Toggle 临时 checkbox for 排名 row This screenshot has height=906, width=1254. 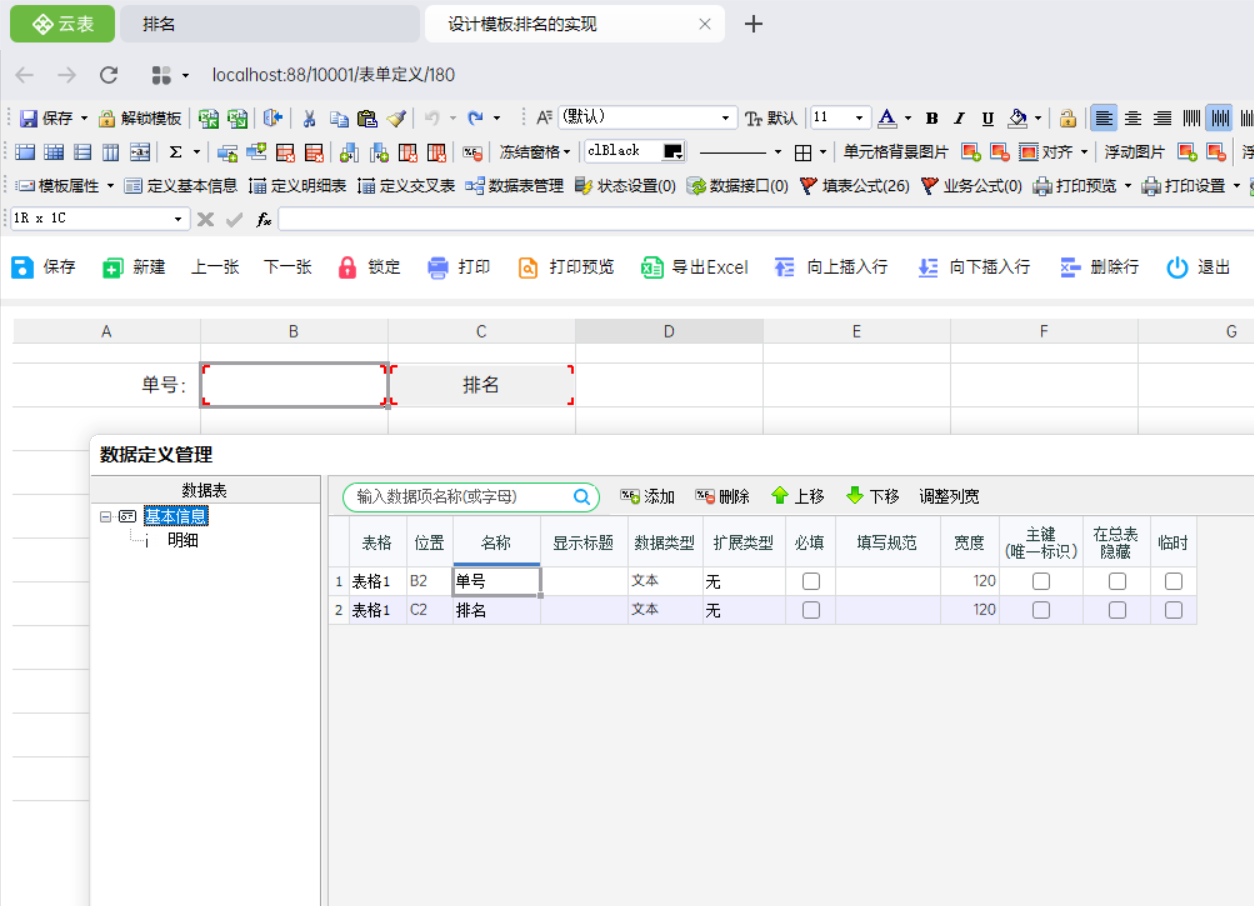click(1173, 610)
